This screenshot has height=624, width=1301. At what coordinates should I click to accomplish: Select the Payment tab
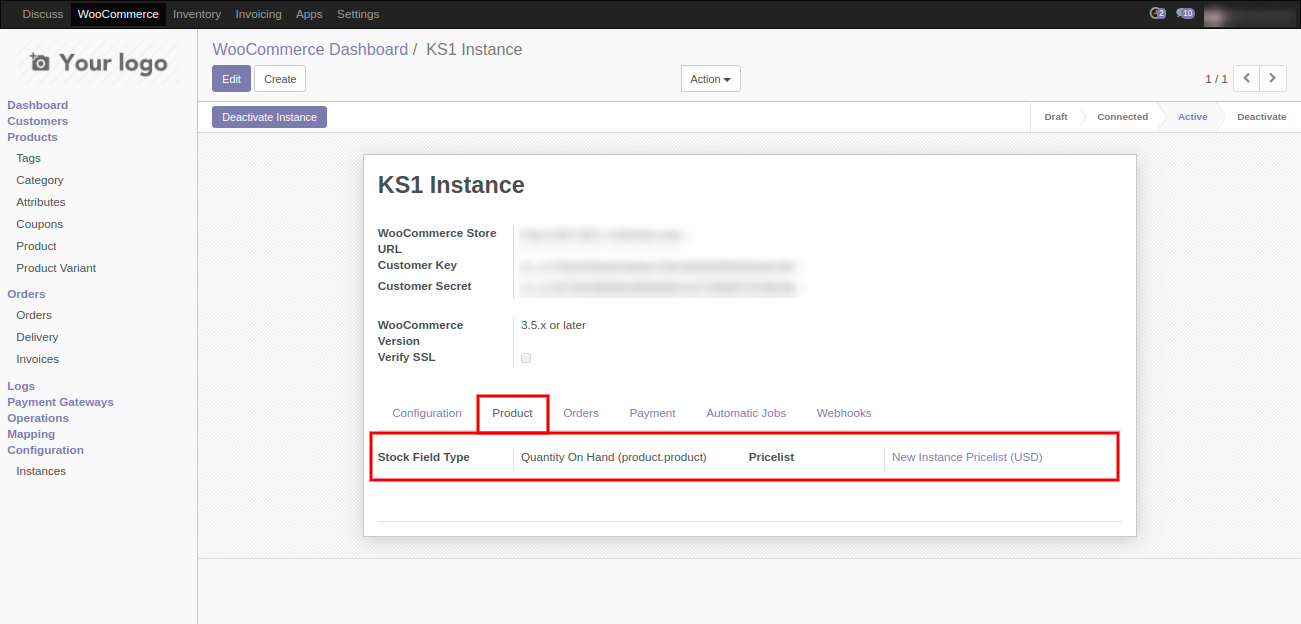point(652,413)
